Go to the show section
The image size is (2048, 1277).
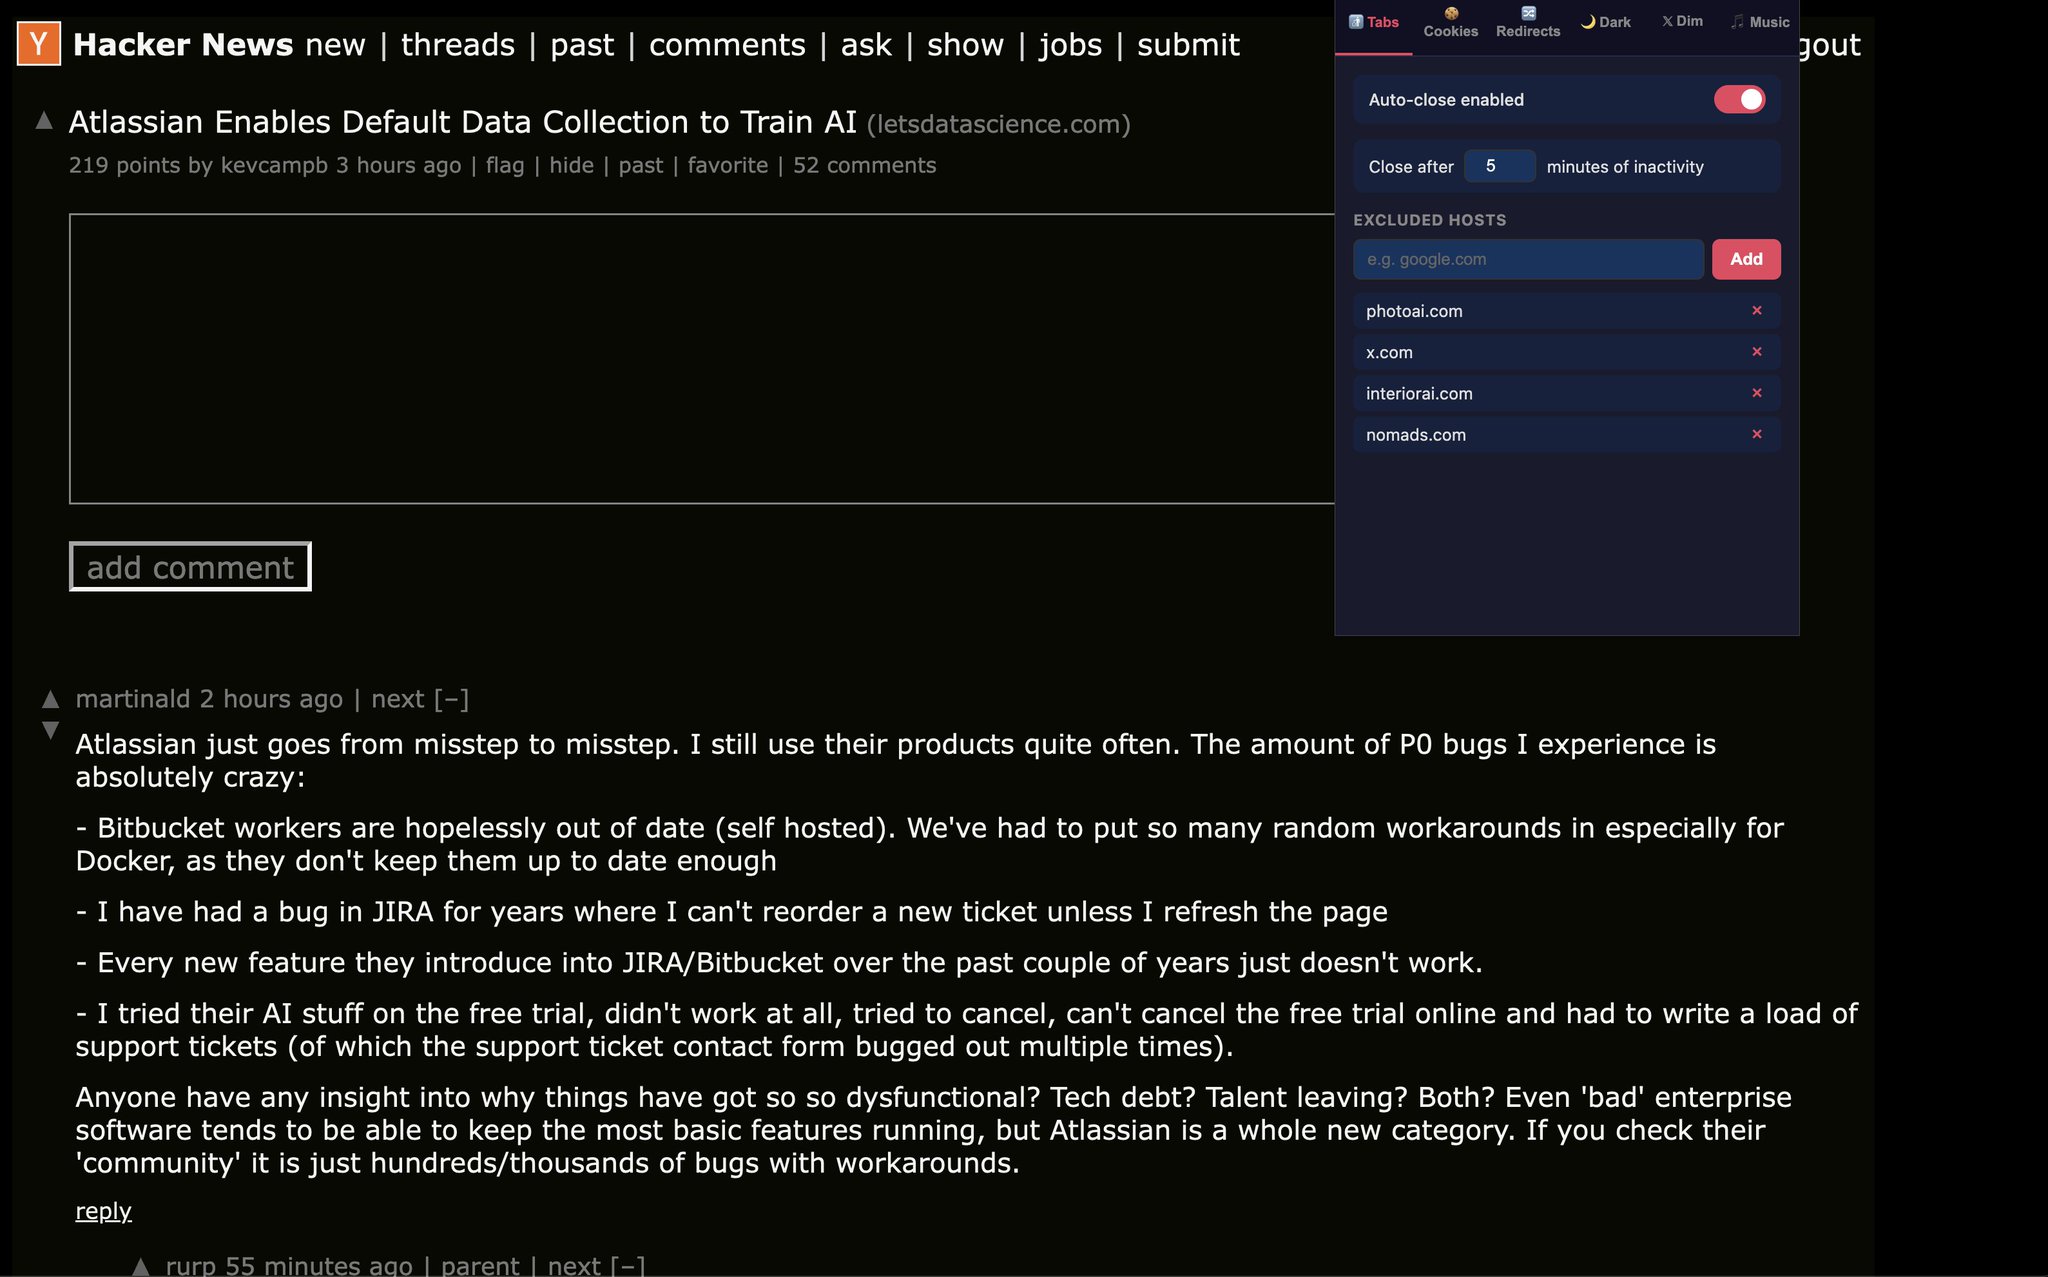point(965,45)
